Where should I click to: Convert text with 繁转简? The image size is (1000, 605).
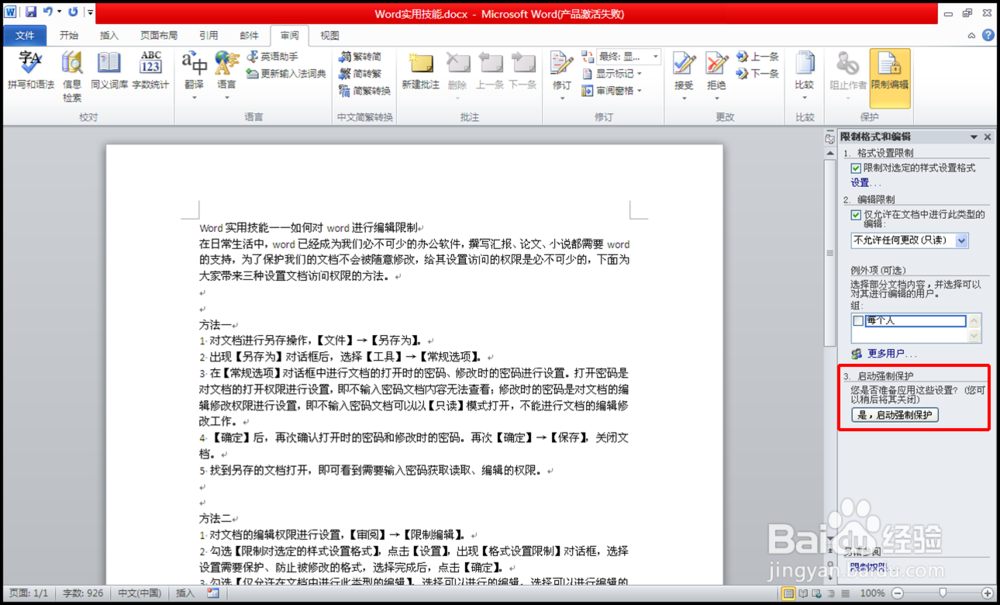click(361, 57)
